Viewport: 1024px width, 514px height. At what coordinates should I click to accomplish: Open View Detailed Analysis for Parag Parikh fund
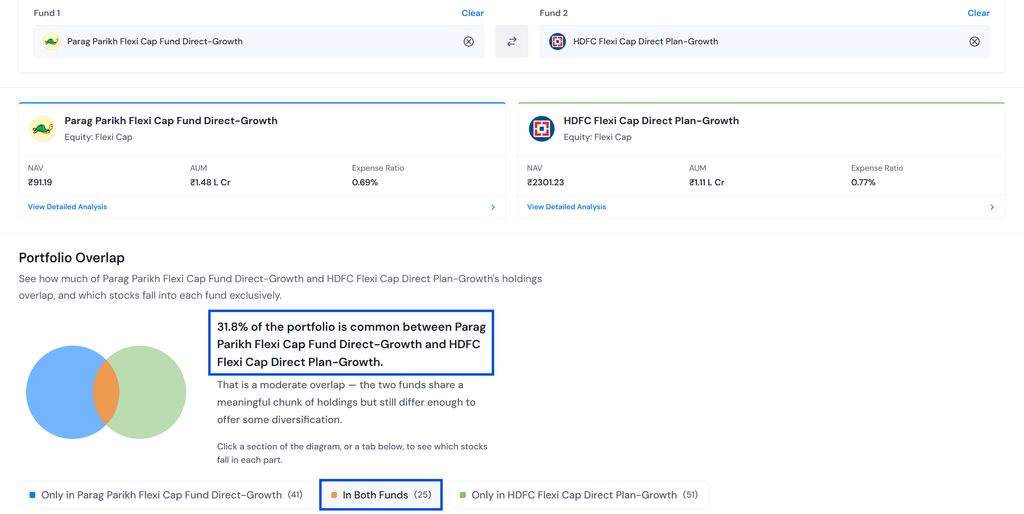(x=67, y=206)
